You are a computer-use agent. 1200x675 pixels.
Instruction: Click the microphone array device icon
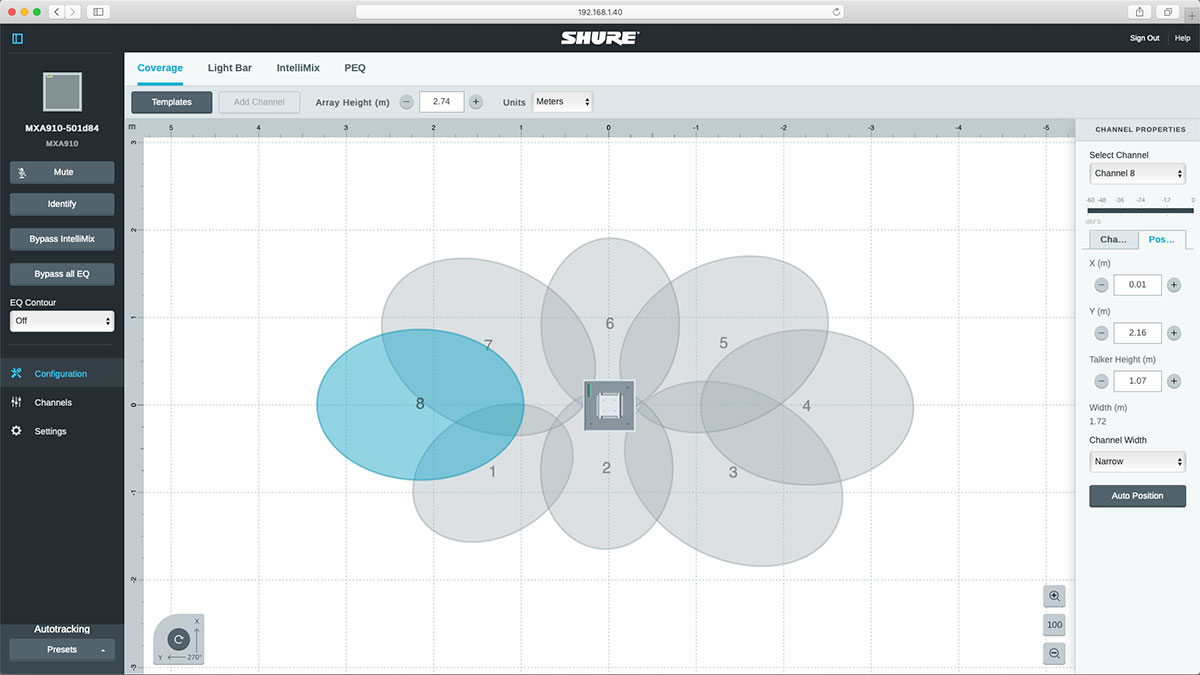coord(609,405)
